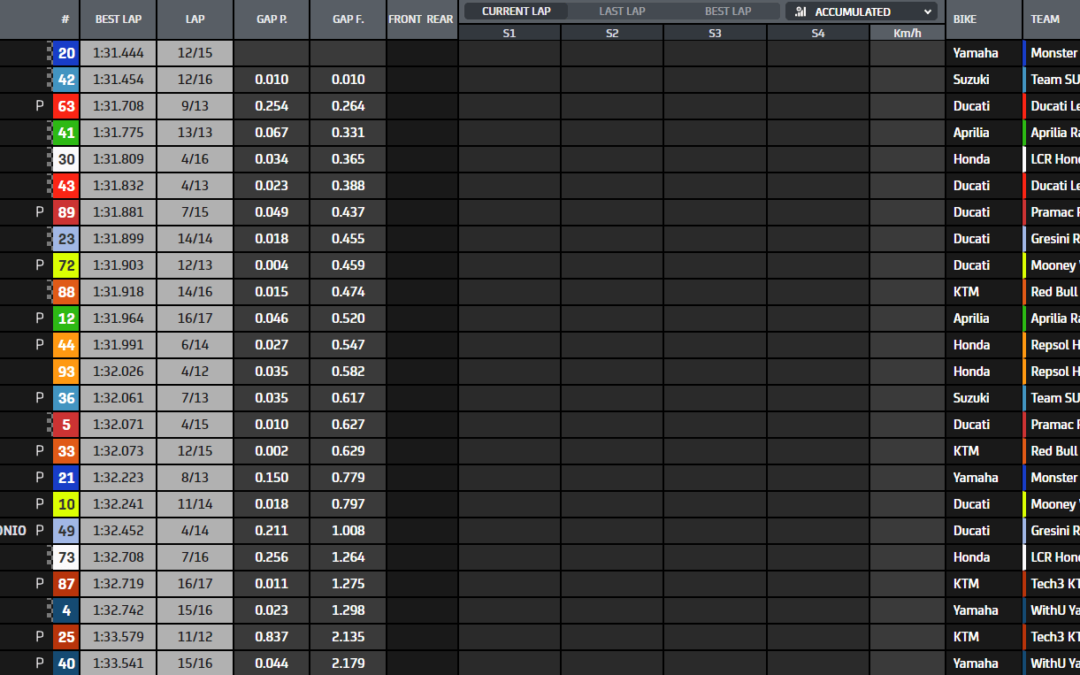The image size is (1080, 675).
Task: Select rider number 63 badge
Action: tap(66, 106)
